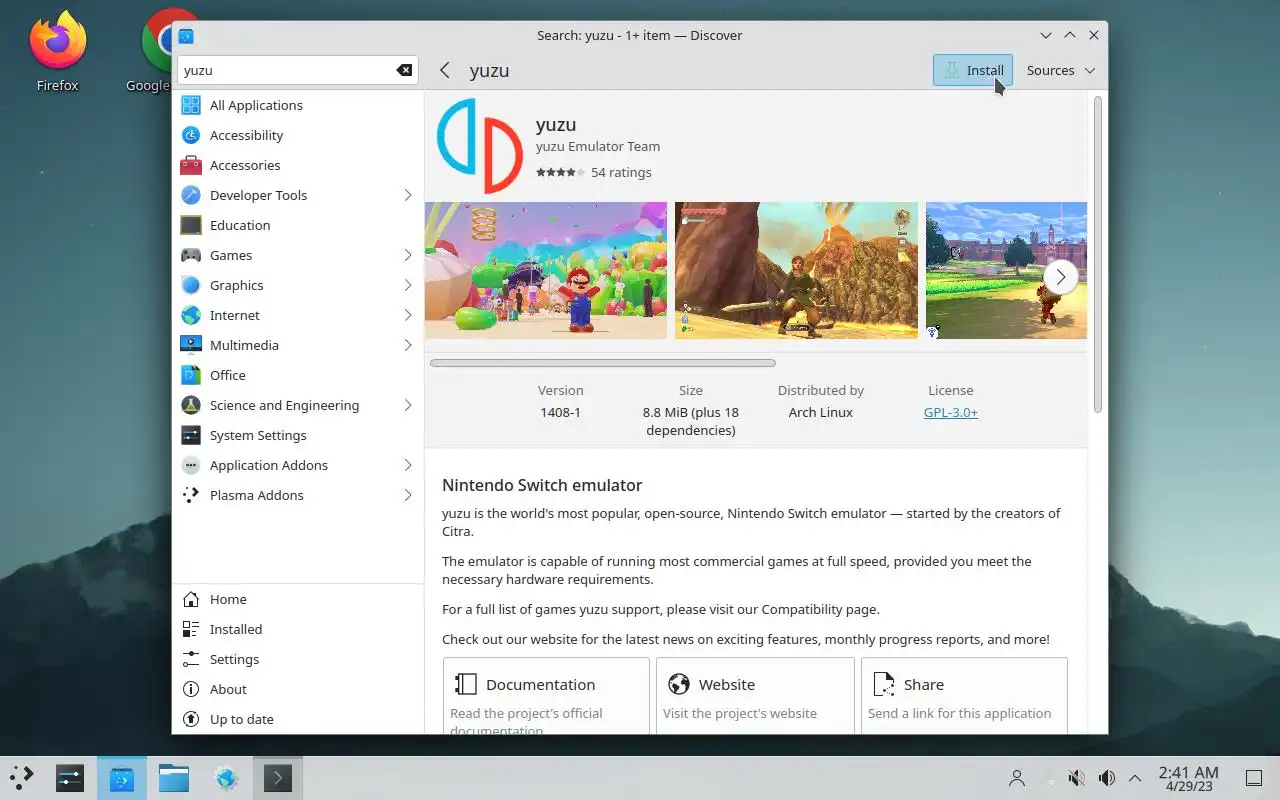Open Discover Settings sliders icon
This screenshot has height=800, width=1280.
click(191, 659)
